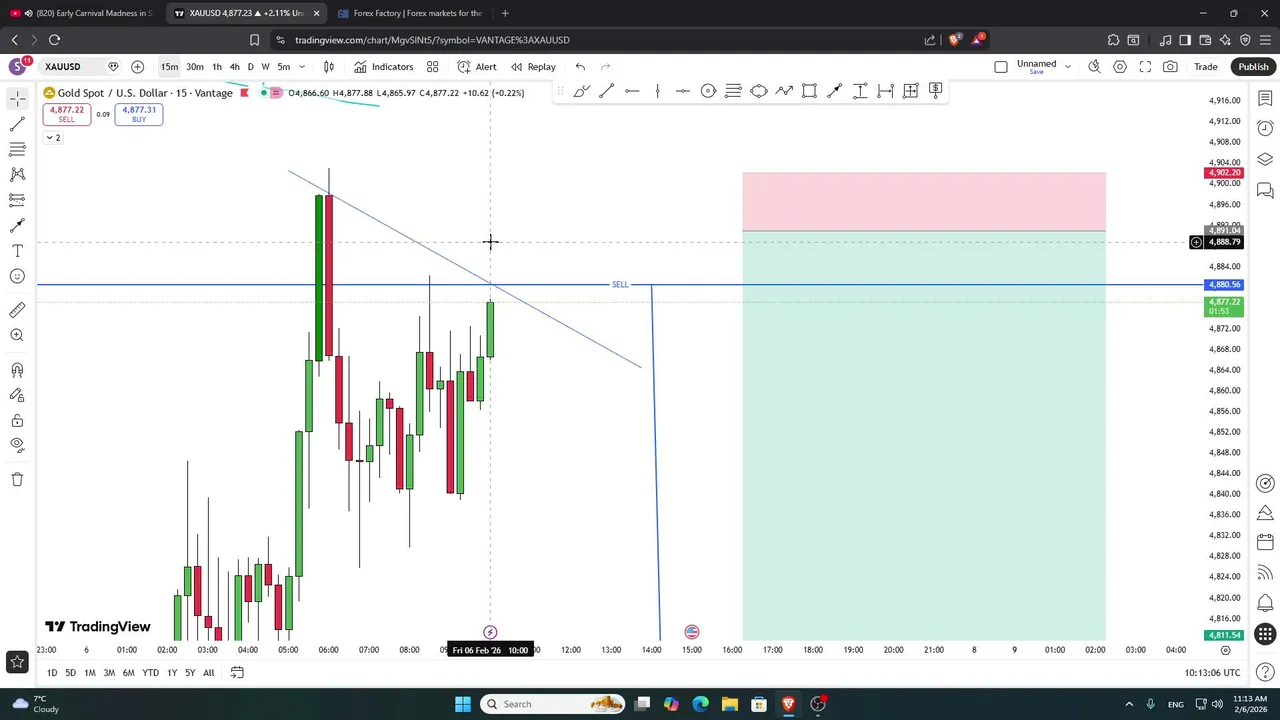Pick the long position tool with dollar icon
The image size is (1280, 720).
click(x=936, y=90)
